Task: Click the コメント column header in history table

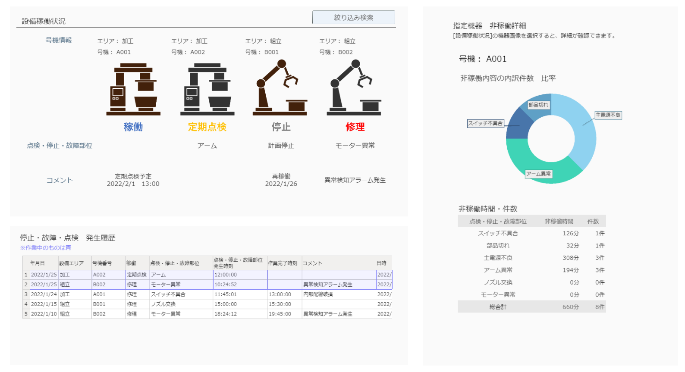Action: tap(313, 263)
